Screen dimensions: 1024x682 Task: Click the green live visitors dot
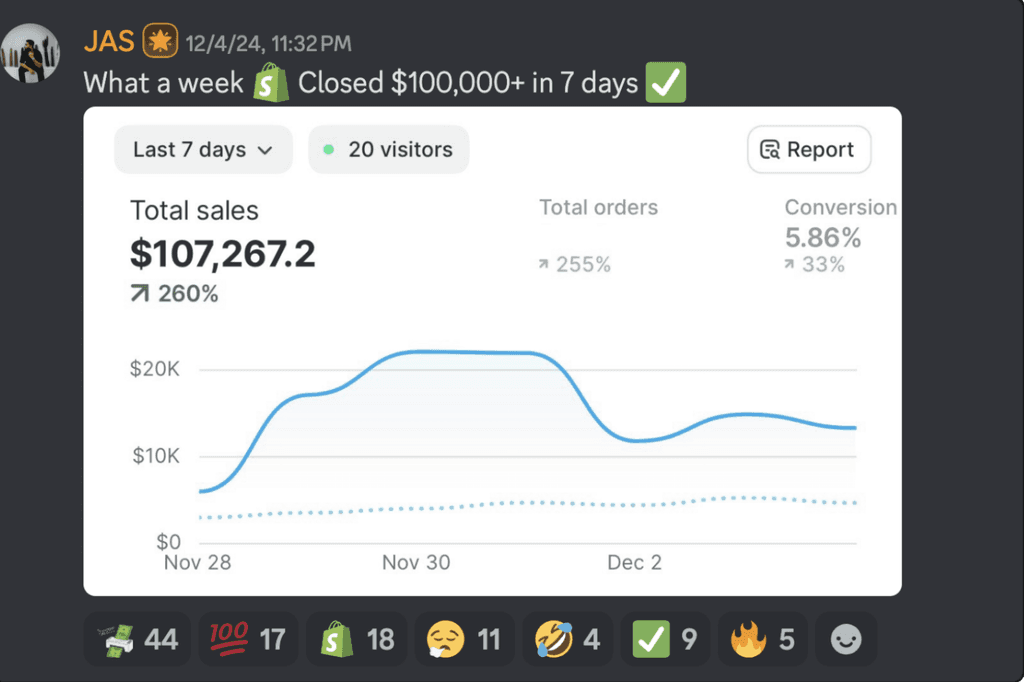click(x=329, y=150)
